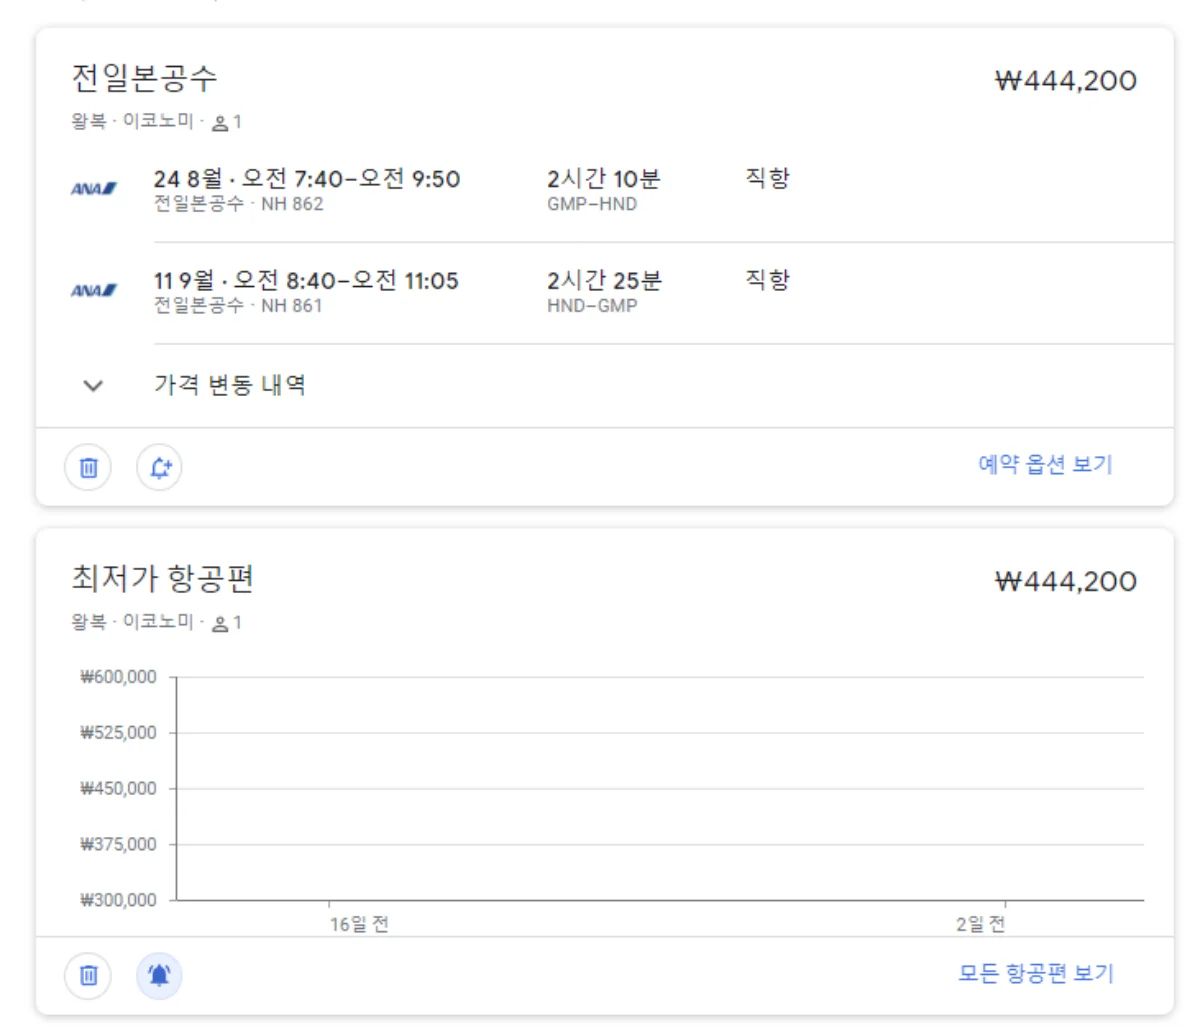
Task: Expand 가격 변동 내역 chevron
Action: (93, 386)
